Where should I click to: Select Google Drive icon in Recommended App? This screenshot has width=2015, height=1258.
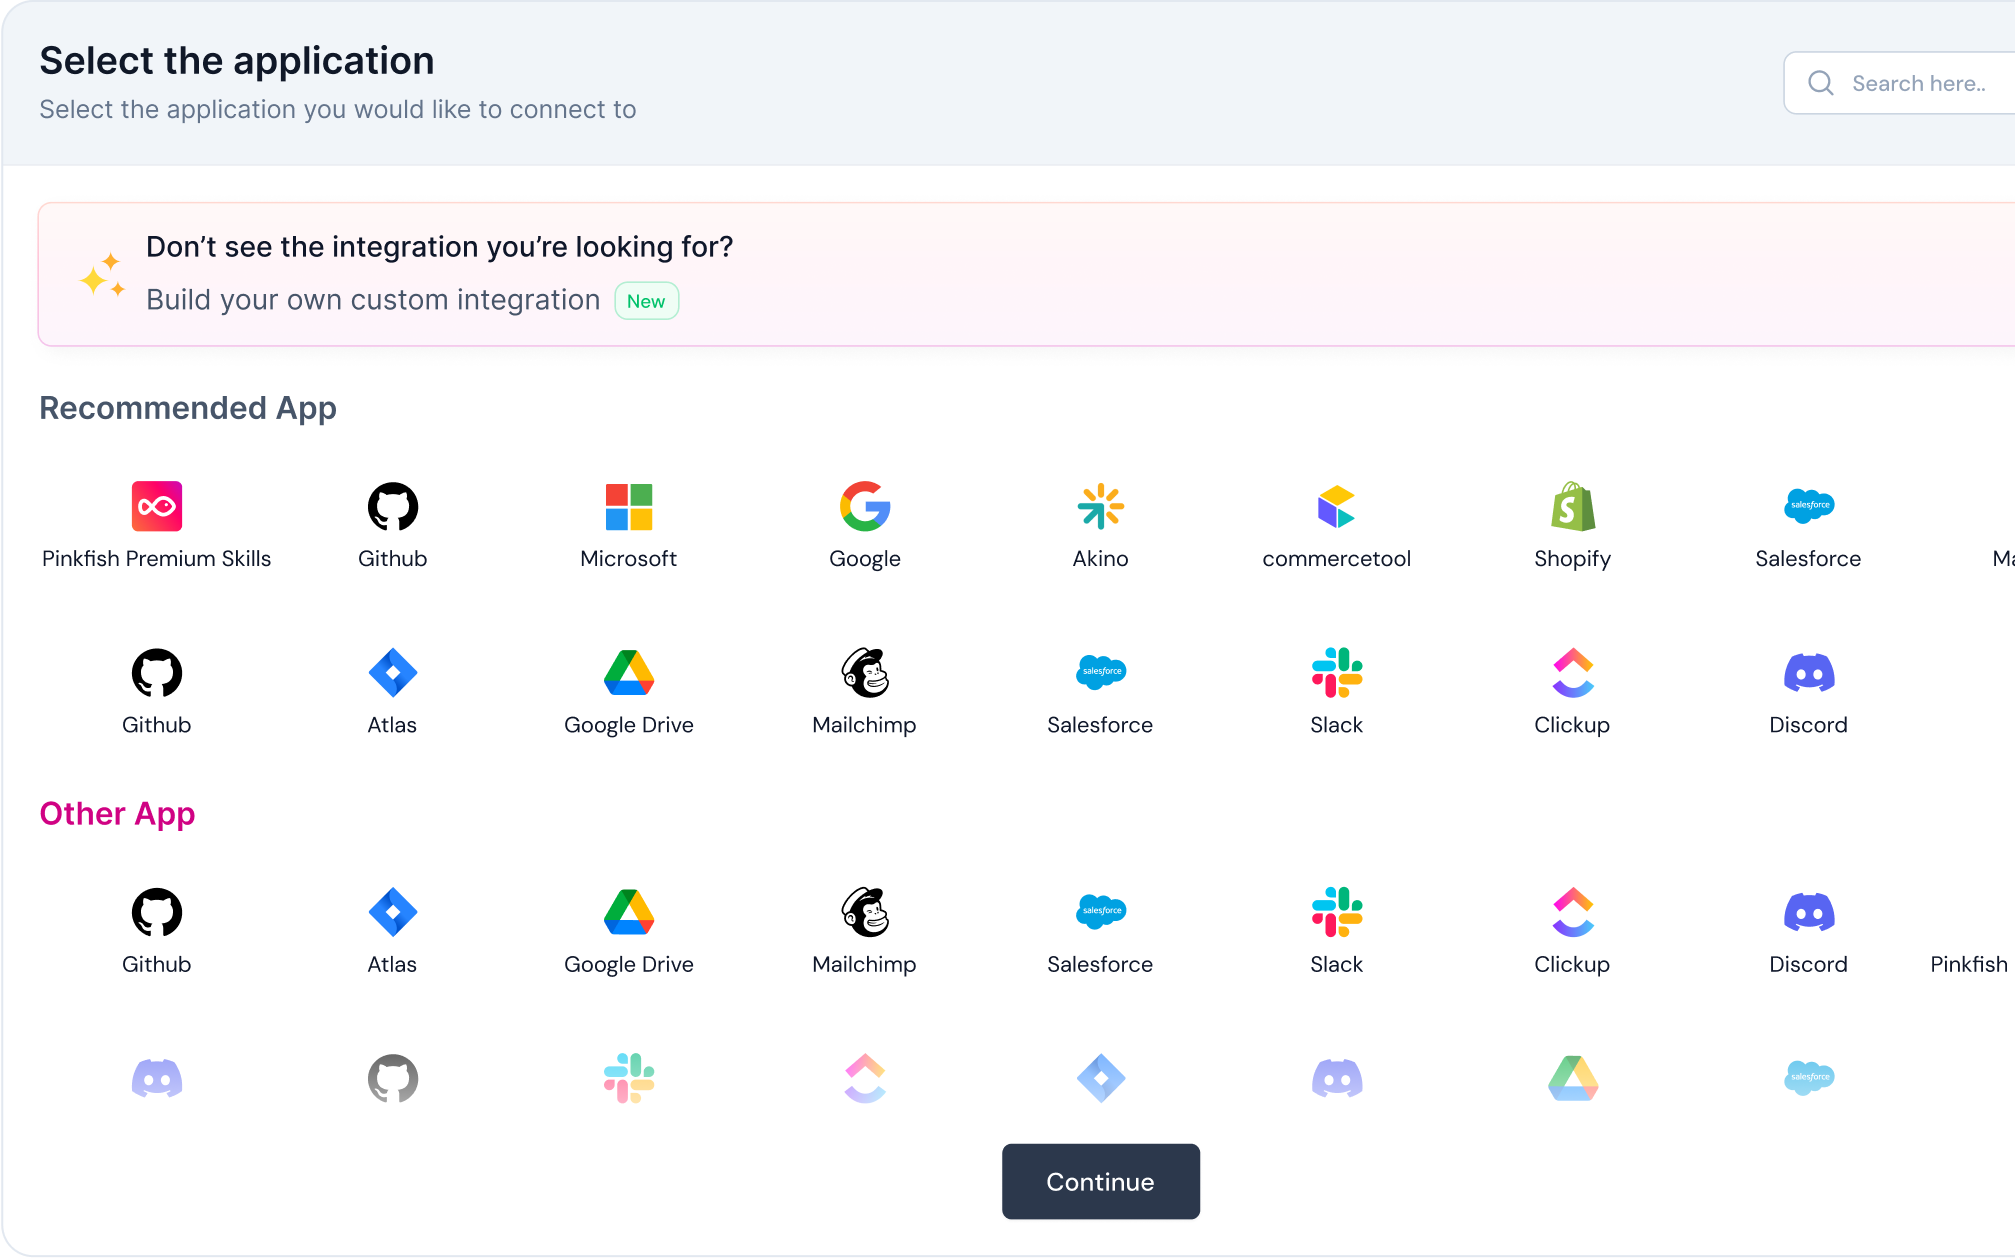click(x=629, y=672)
